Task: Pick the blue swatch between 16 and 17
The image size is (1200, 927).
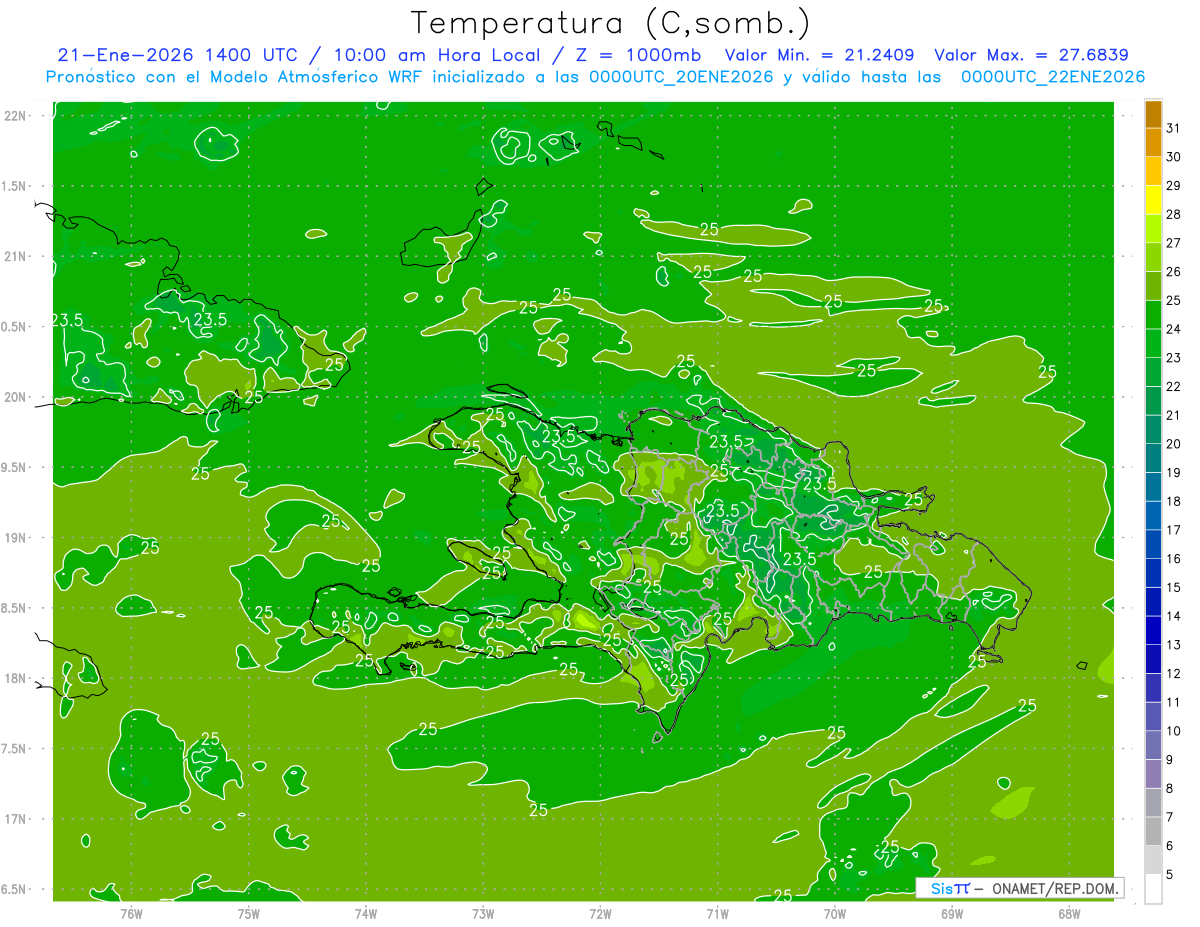Action: click(1153, 544)
